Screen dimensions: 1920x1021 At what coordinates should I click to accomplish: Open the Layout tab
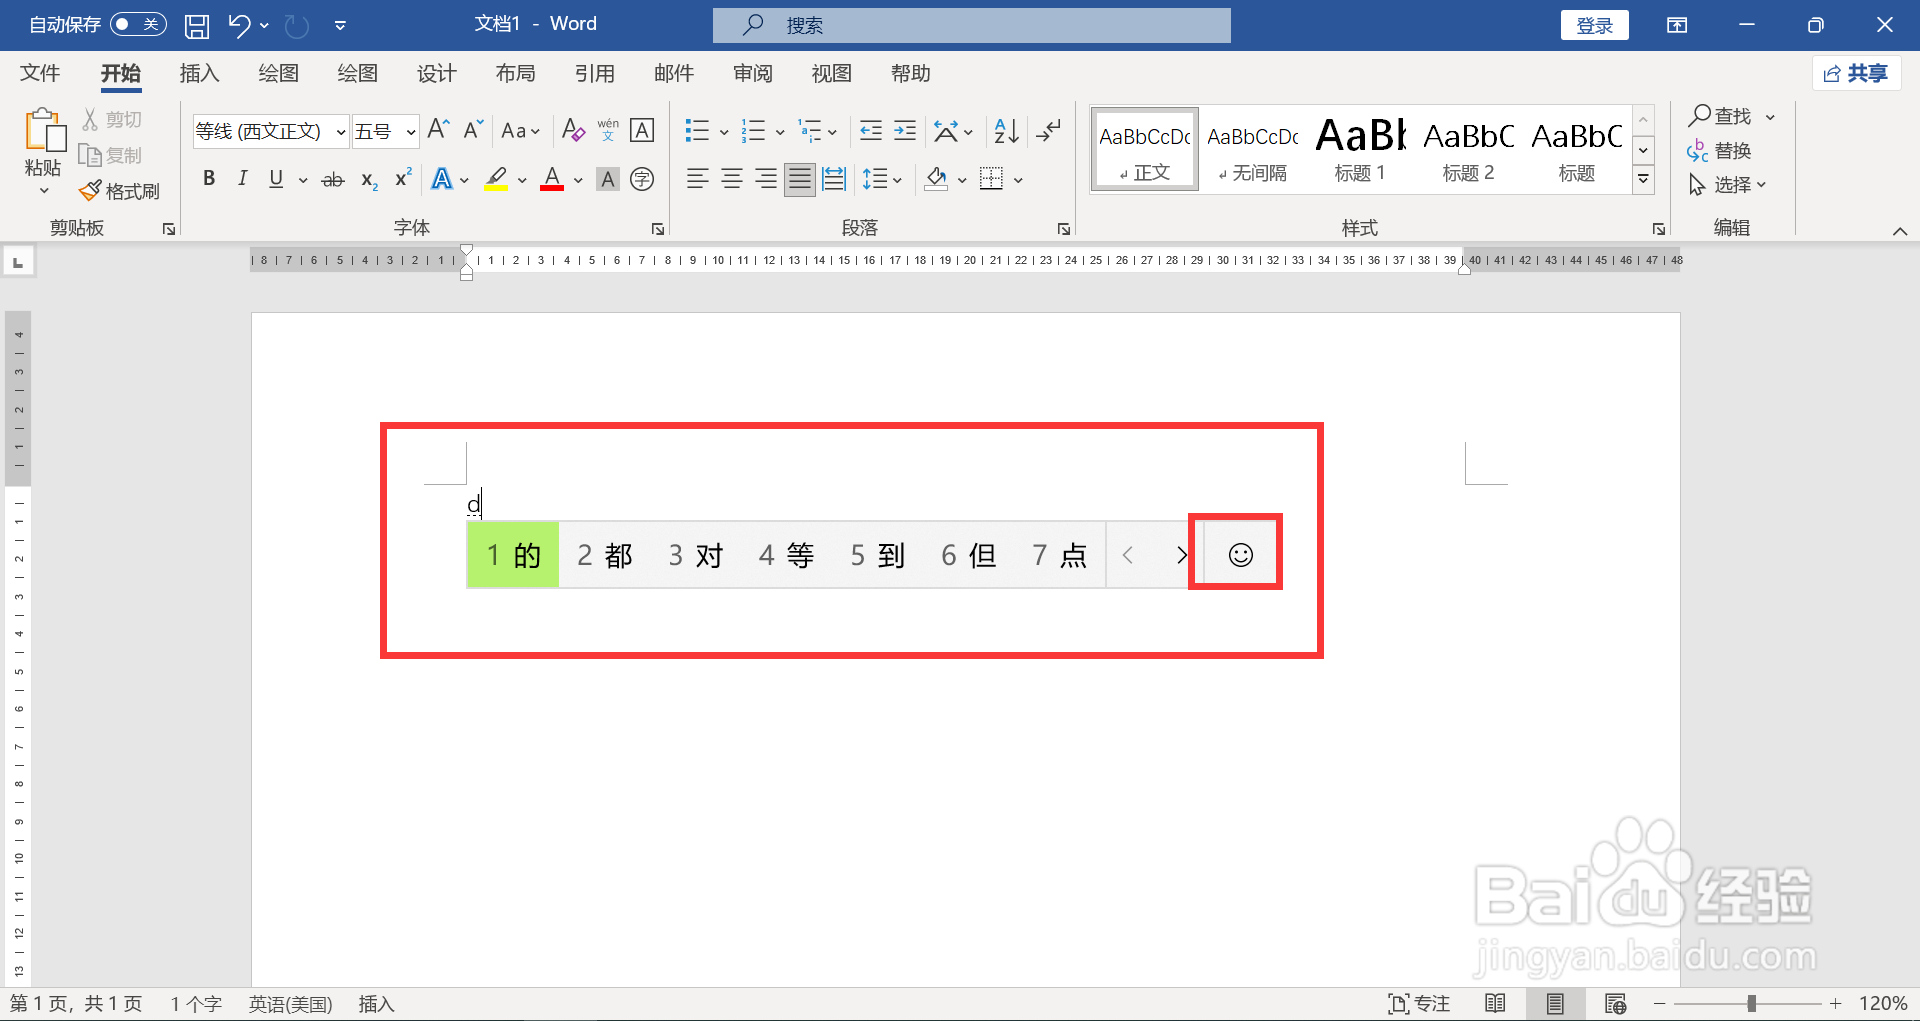515,73
